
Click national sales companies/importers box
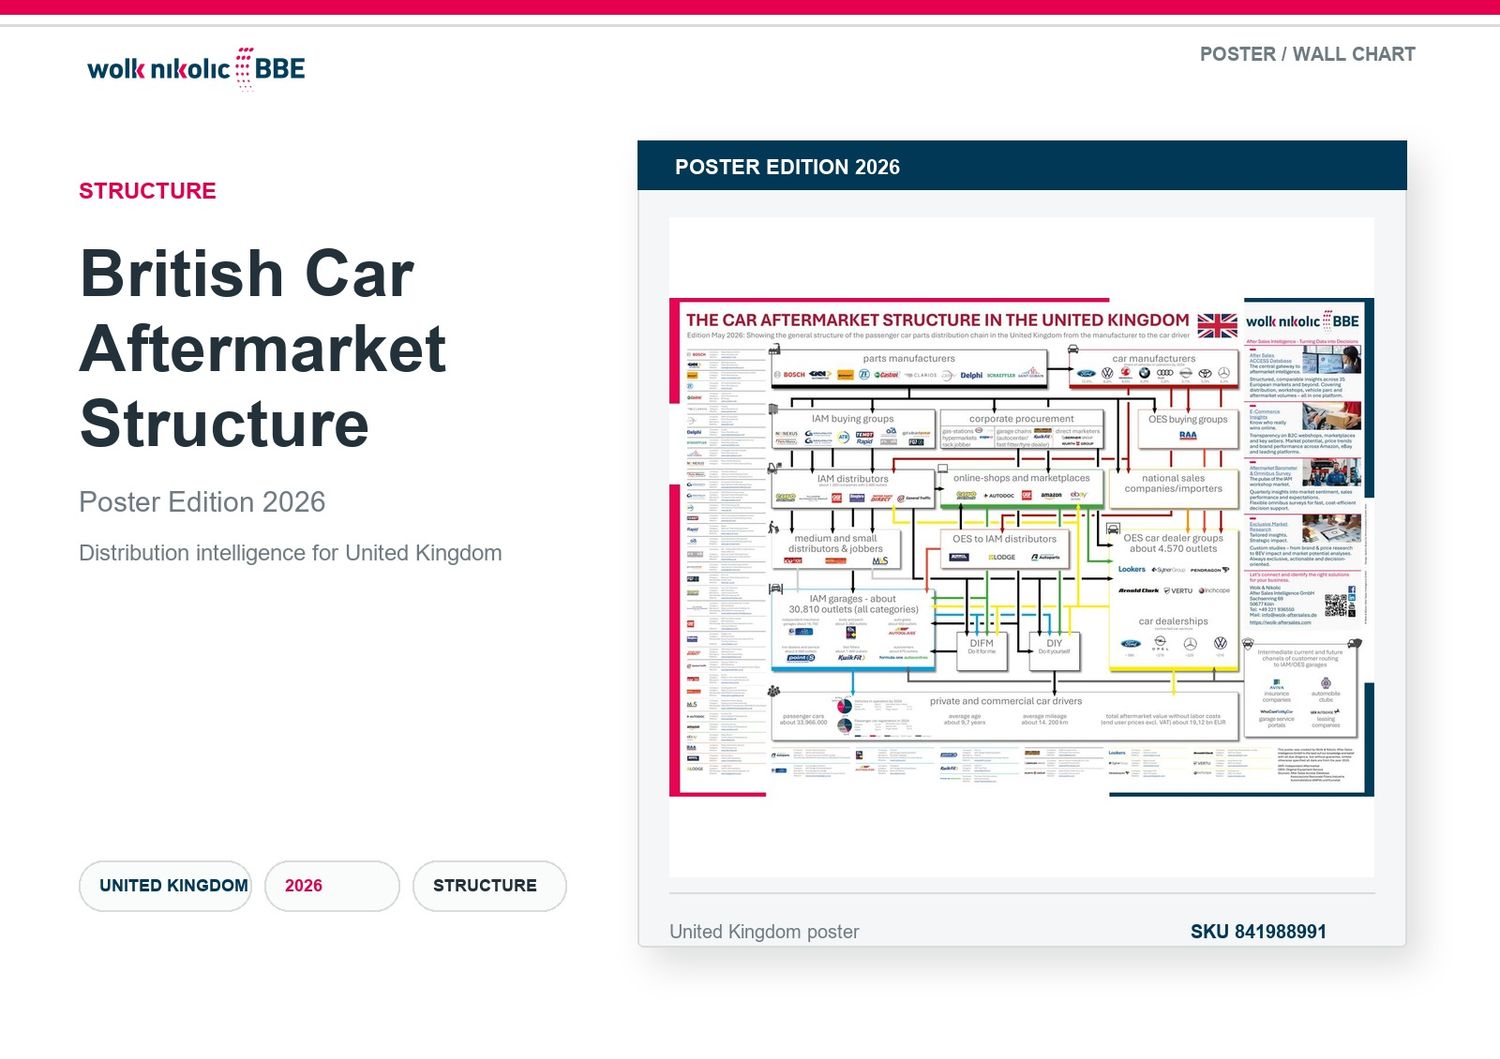pos(1174,487)
